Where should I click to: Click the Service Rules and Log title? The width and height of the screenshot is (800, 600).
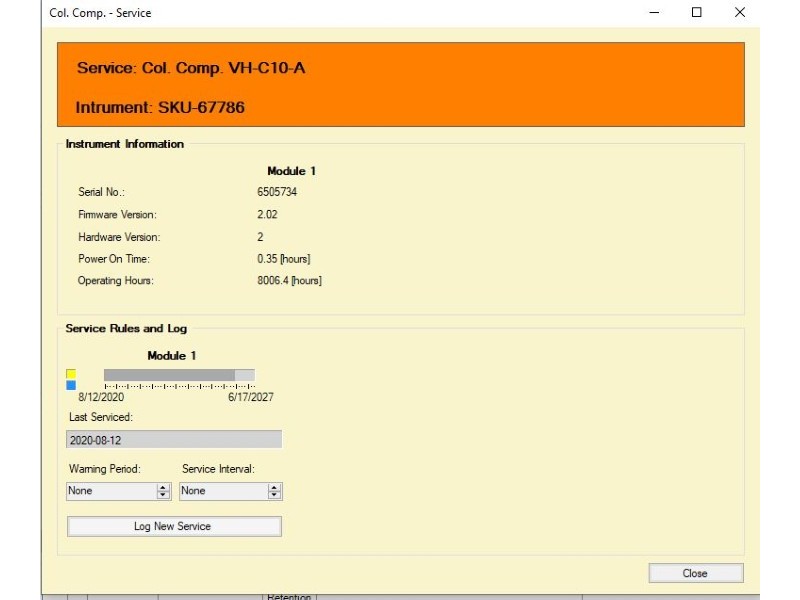click(126, 329)
